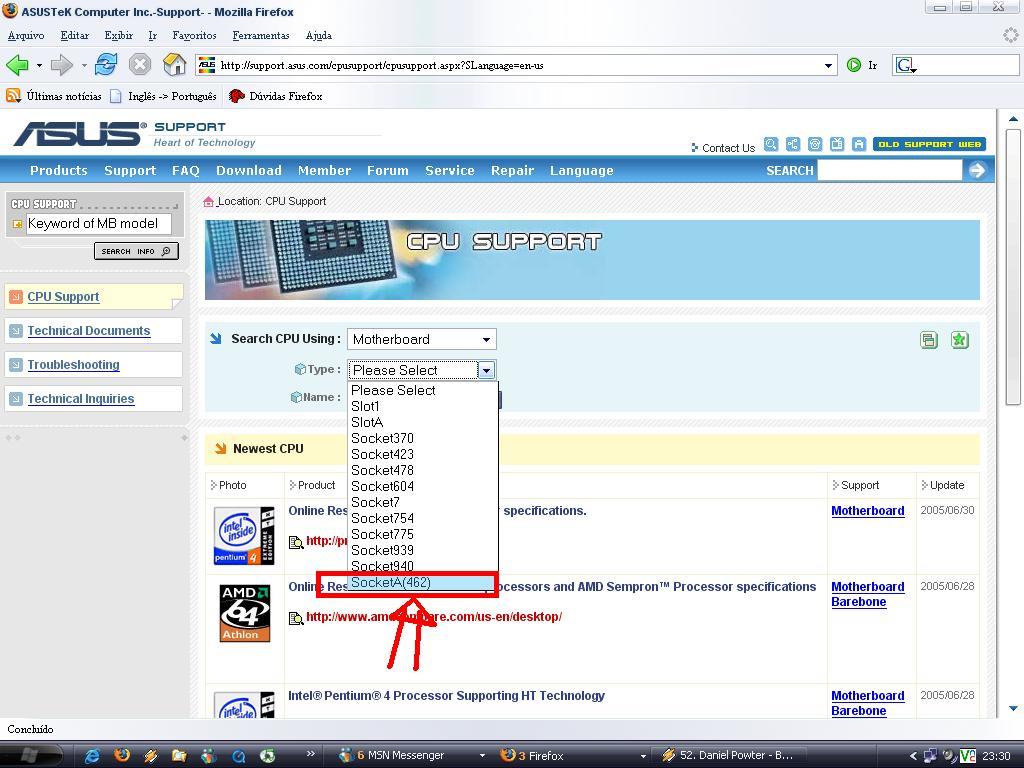The height and width of the screenshot is (768, 1024).
Task: Click the magnifier icon beside Contact Us
Action: 771,144
